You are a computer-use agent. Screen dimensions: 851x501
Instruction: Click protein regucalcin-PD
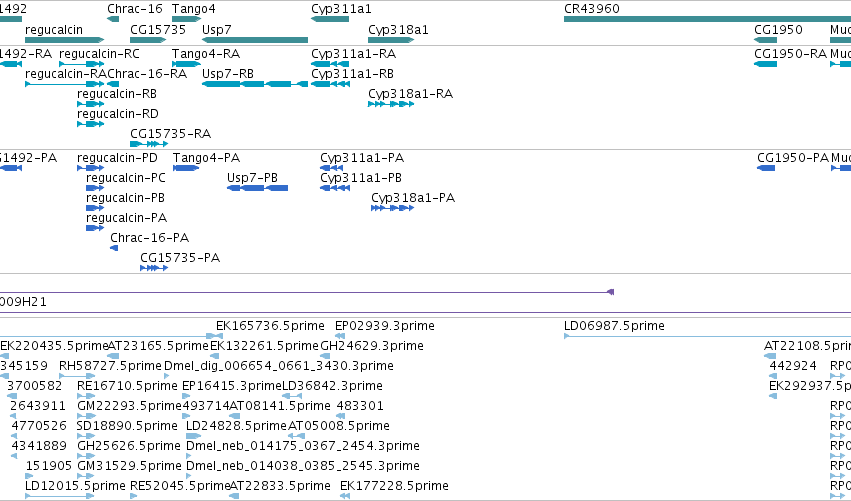117,158
